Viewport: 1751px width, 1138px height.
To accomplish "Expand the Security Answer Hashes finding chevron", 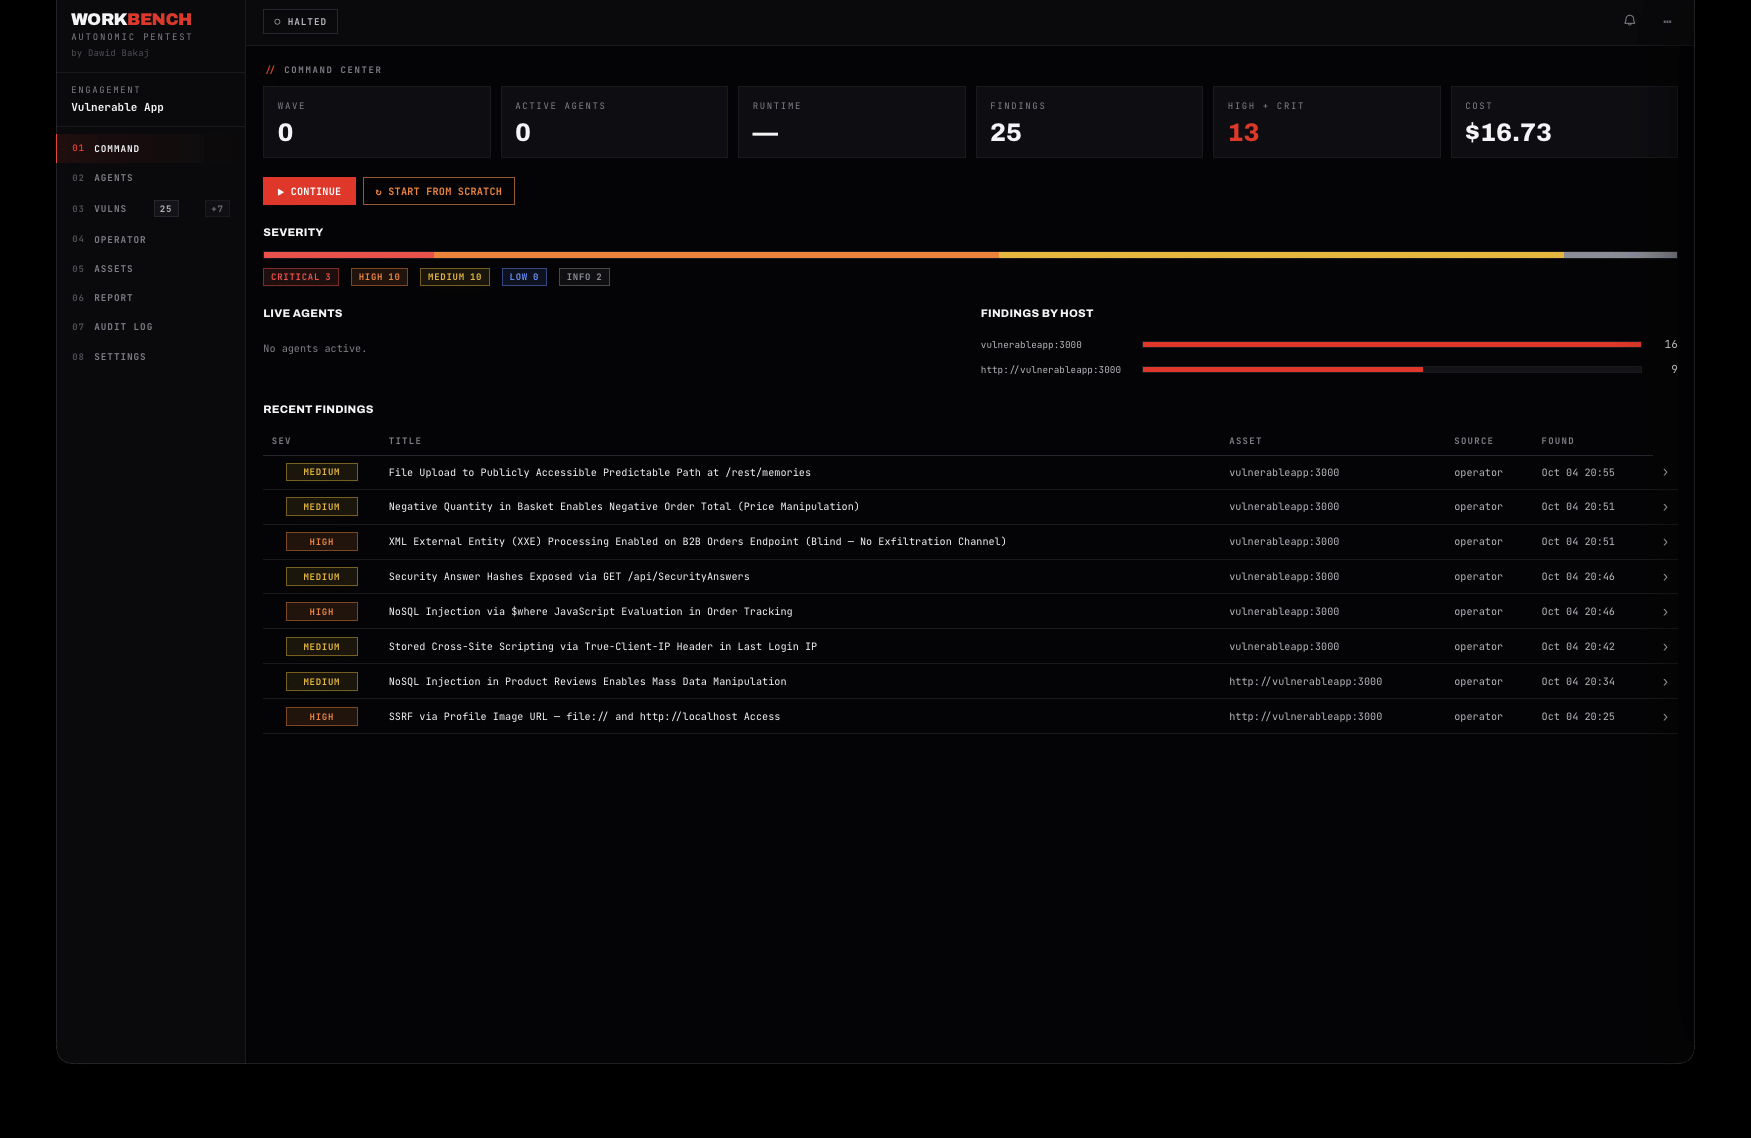I will pos(1665,577).
